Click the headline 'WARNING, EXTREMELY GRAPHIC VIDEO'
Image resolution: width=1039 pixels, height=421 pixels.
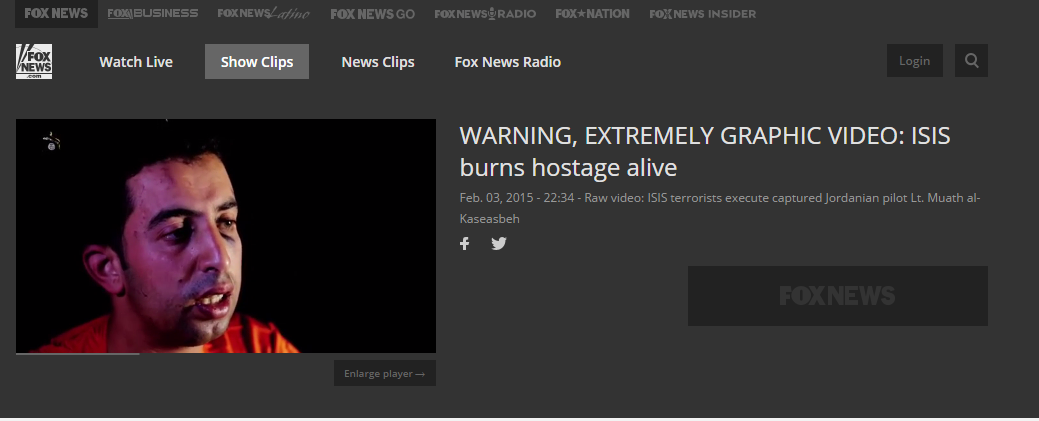click(704, 151)
